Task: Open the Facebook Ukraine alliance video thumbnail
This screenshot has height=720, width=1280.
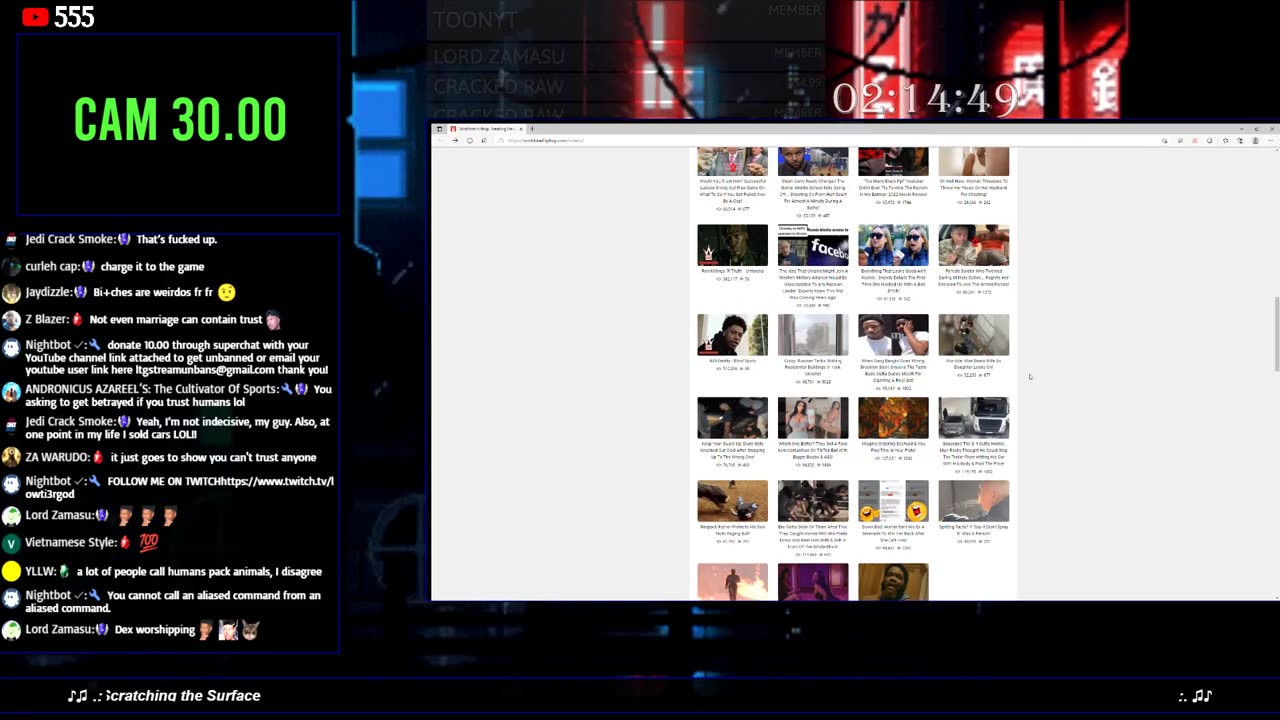Action: (x=813, y=245)
